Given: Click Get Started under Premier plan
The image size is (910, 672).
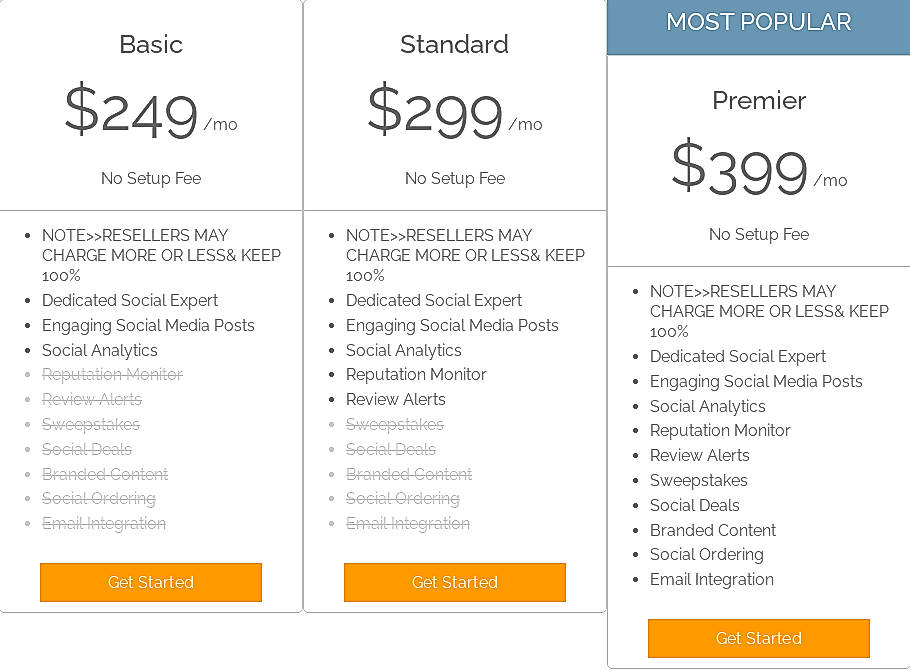Looking at the screenshot, I should [x=758, y=638].
